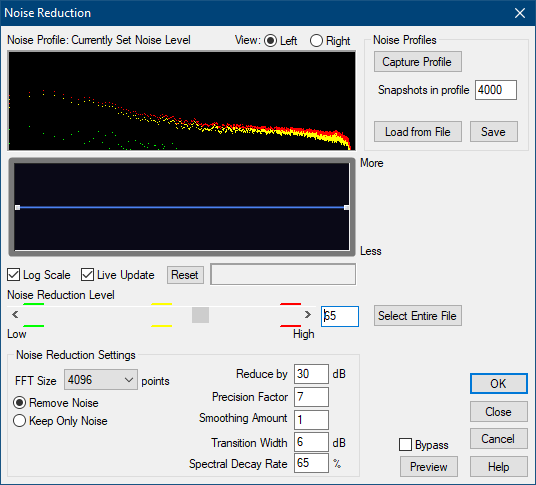Viewport: 536px width, 485px height.
Task: Reset the reduction curve
Action: pyautogui.click(x=185, y=275)
